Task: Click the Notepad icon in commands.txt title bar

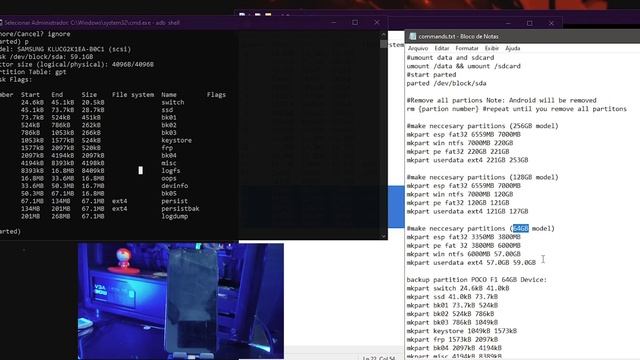Action: [412, 36]
